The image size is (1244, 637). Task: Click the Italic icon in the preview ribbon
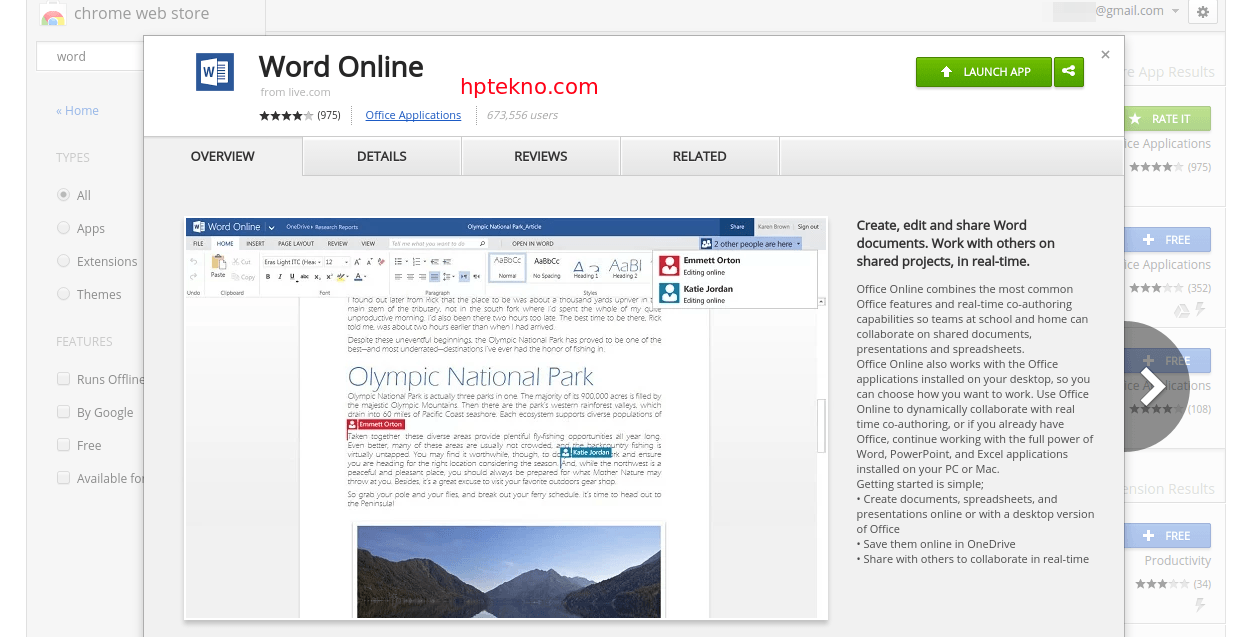pos(280,277)
